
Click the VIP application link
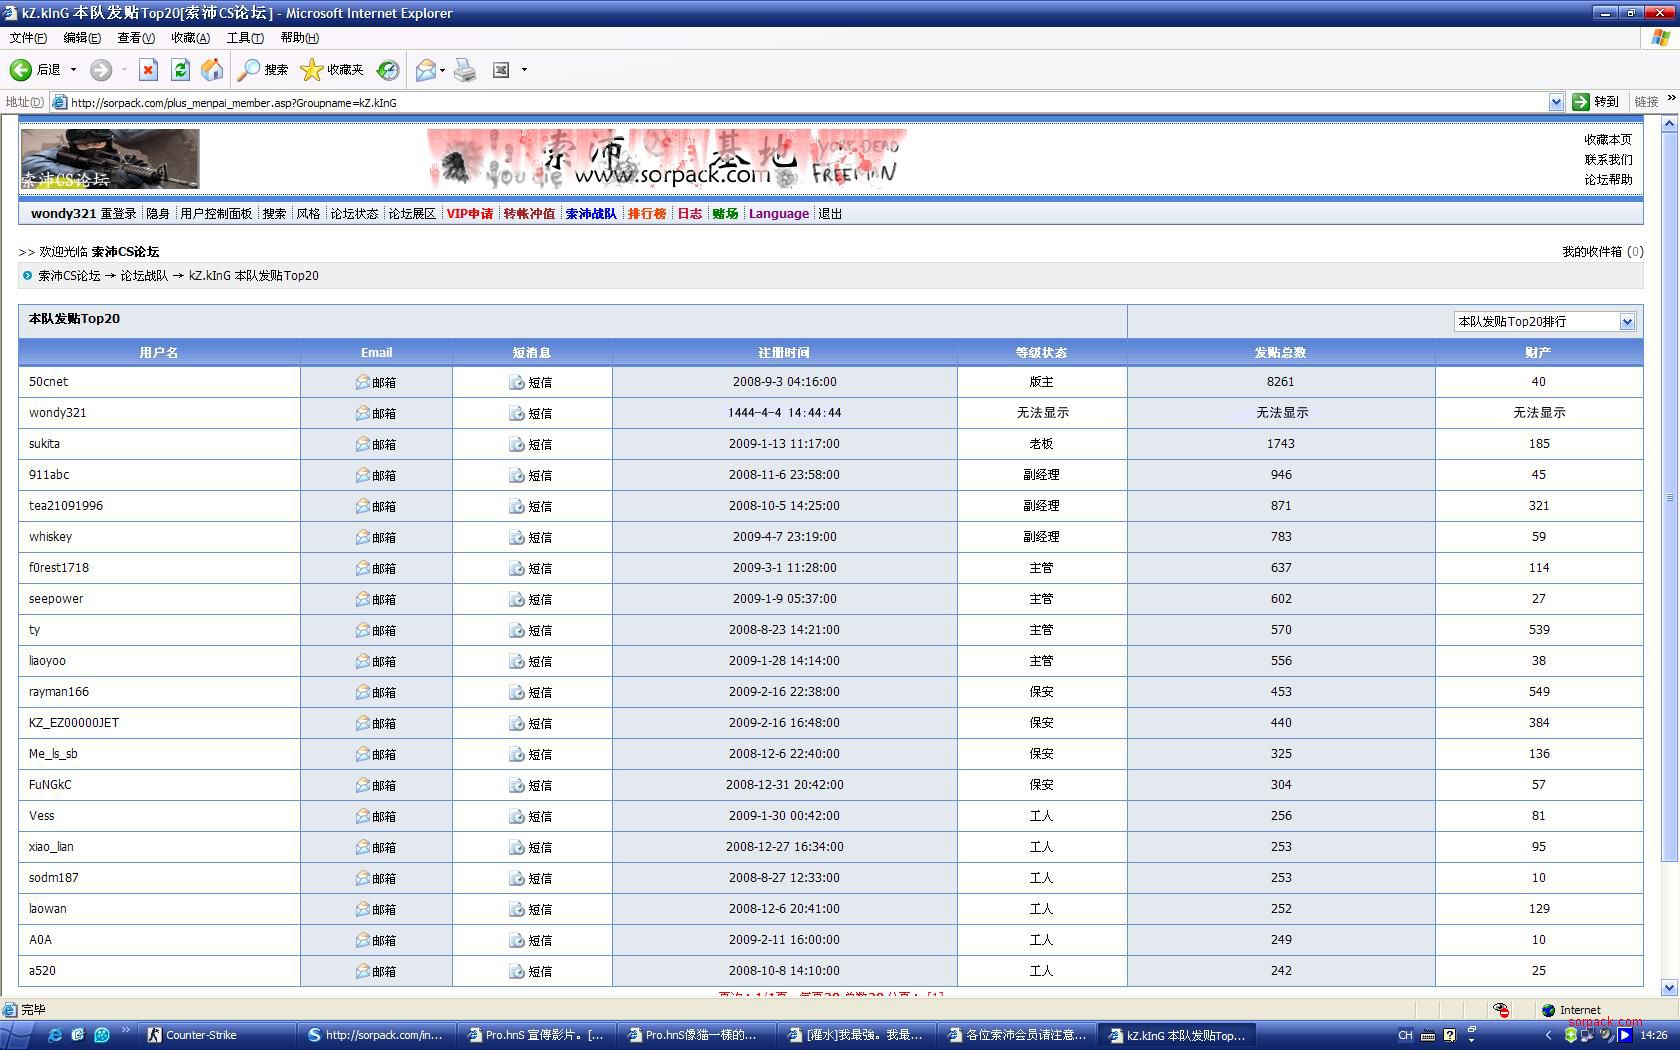(469, 214)
